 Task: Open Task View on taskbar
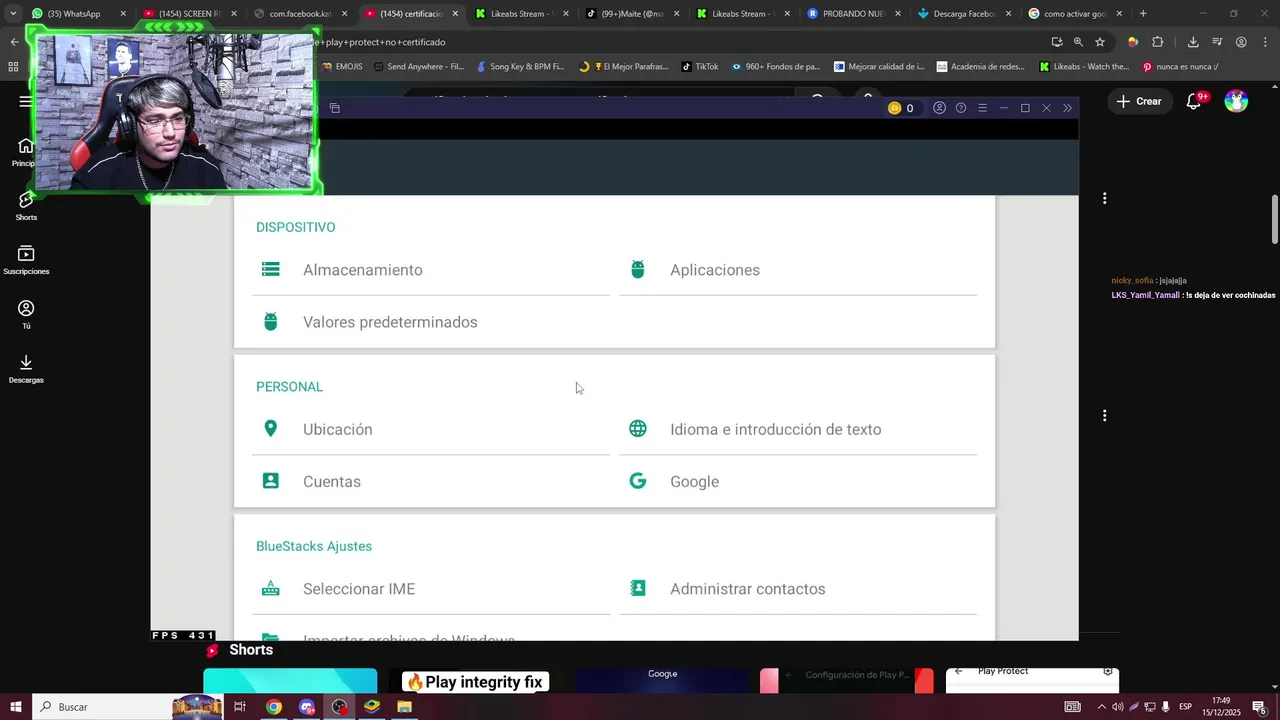[x=240, y=707]
